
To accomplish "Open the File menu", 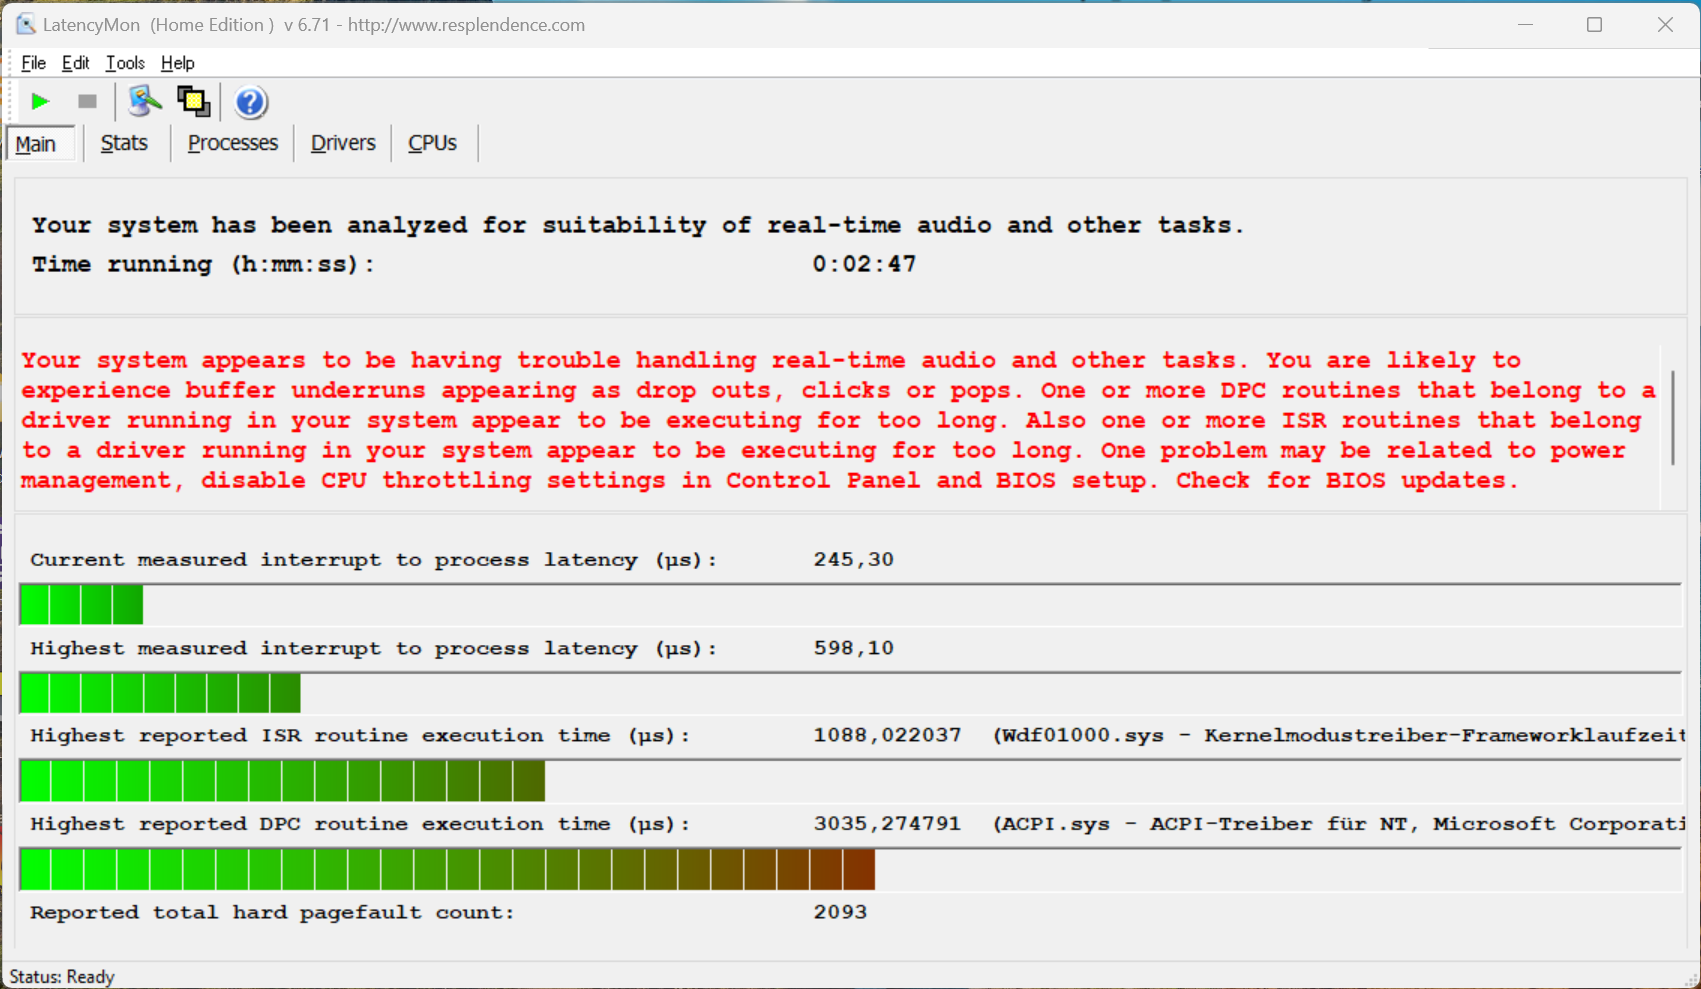I will pyautogui.click(x=33, y=63).
